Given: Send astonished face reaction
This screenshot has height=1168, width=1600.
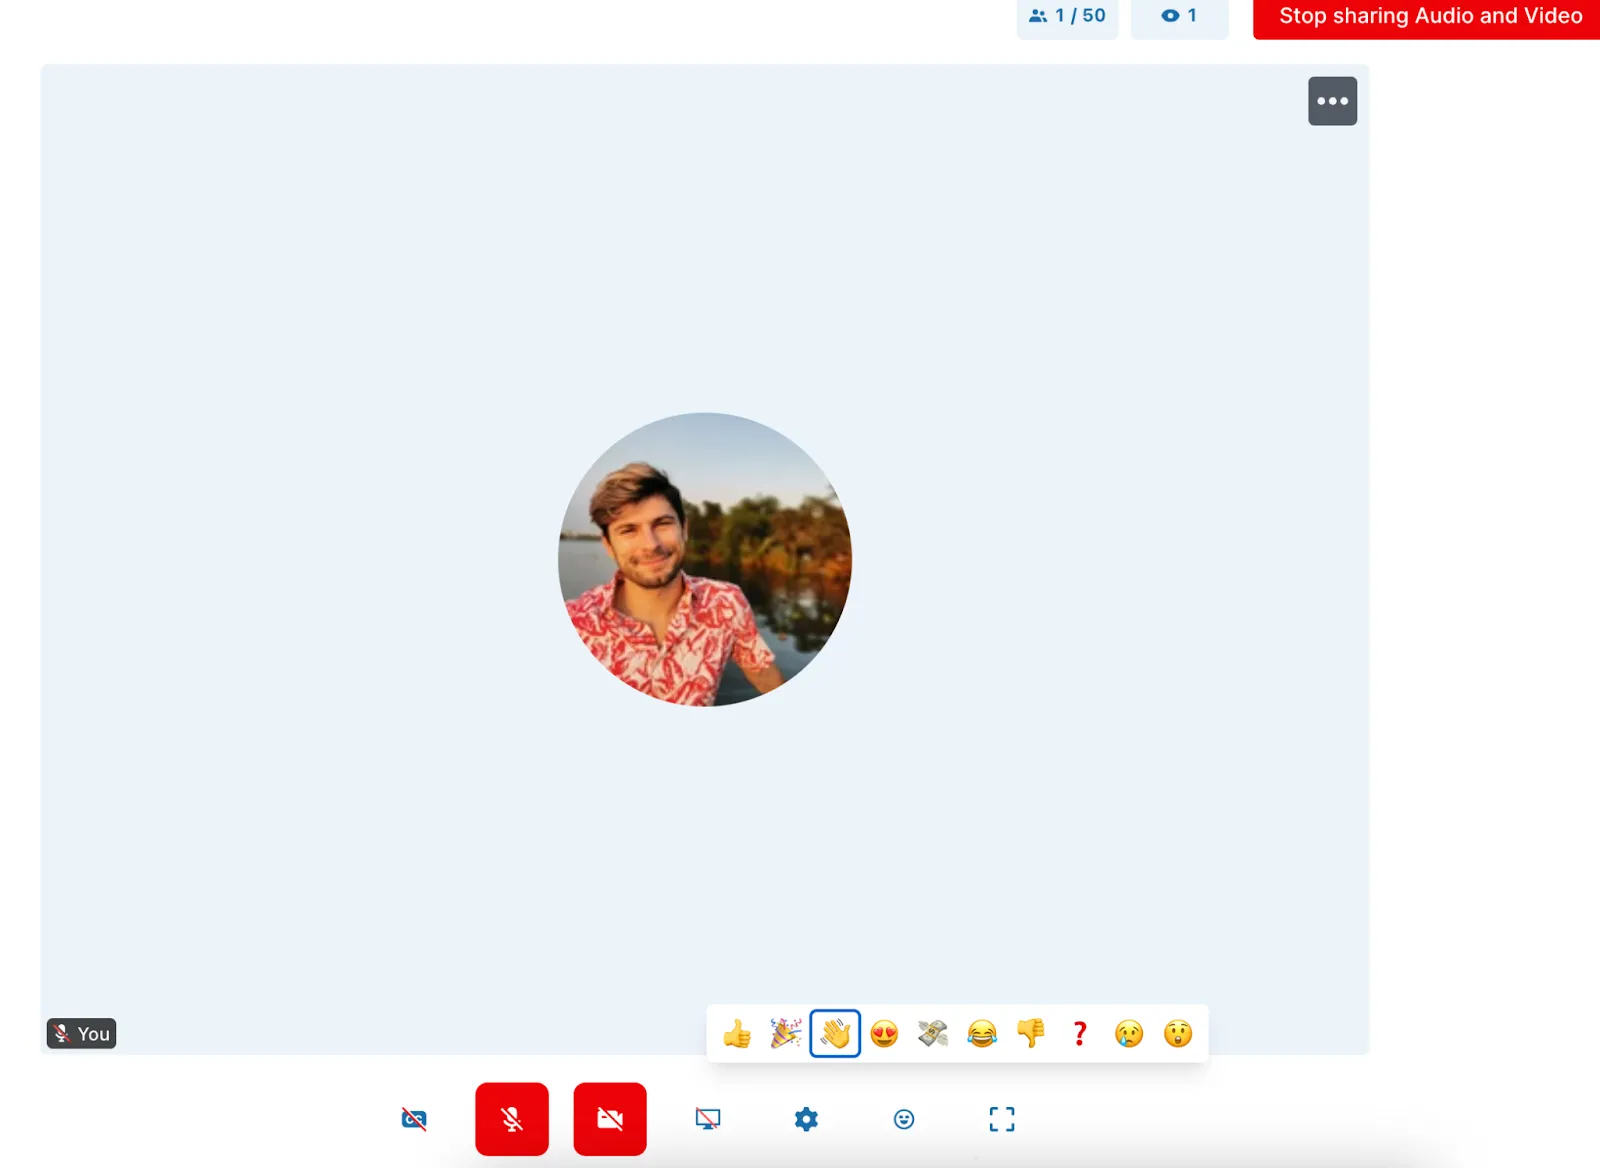Looking at the screenshot, I should (x=1178, y=1033).
